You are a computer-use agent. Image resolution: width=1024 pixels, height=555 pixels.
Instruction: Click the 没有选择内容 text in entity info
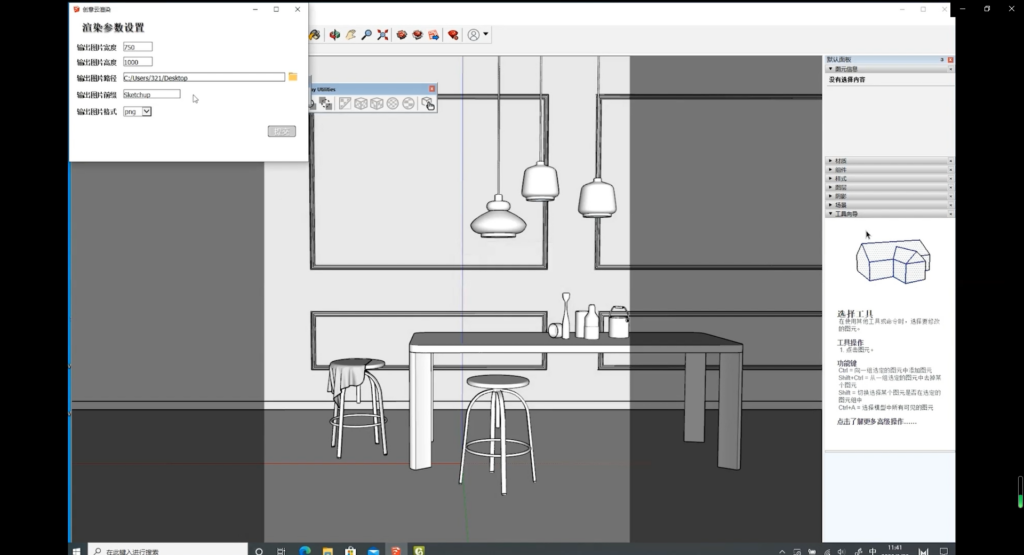click(847, 80)
